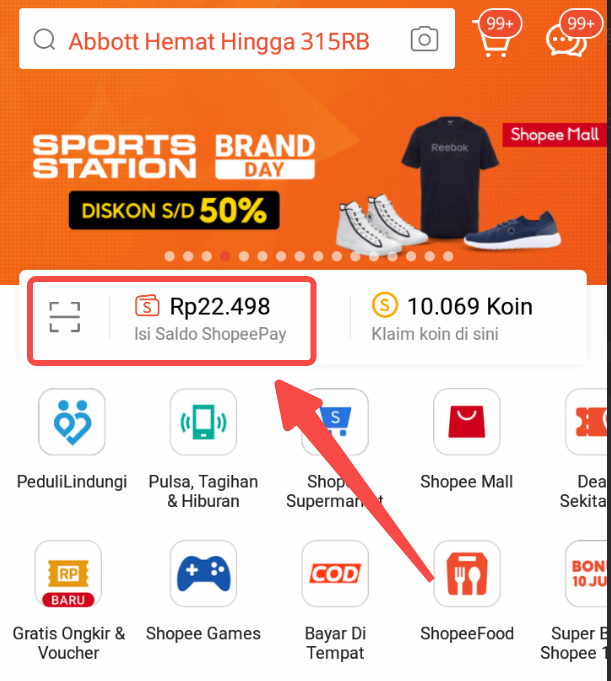The width and height of the screenshot is (611, 681).
Task: Tap the camera image search icon
Action: point(424,39)
